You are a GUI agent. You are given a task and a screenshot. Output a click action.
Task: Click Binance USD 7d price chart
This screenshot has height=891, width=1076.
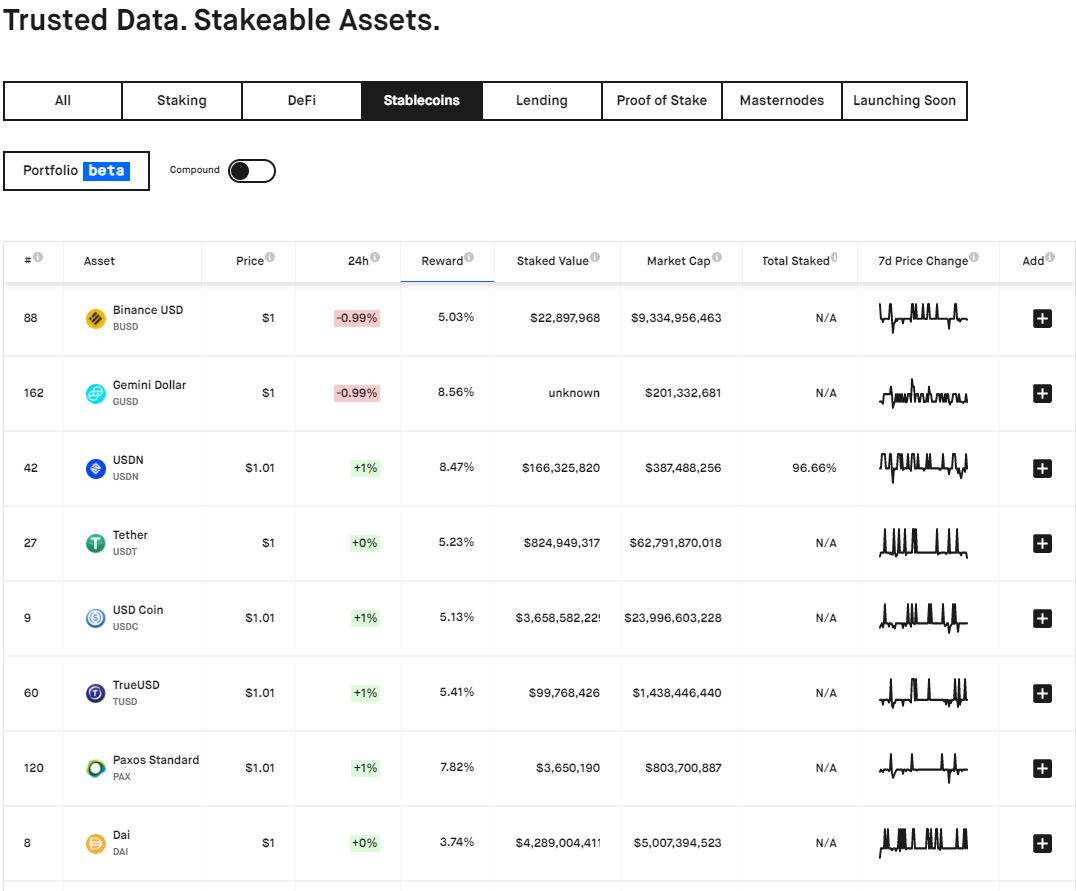(x=923, y=317)
